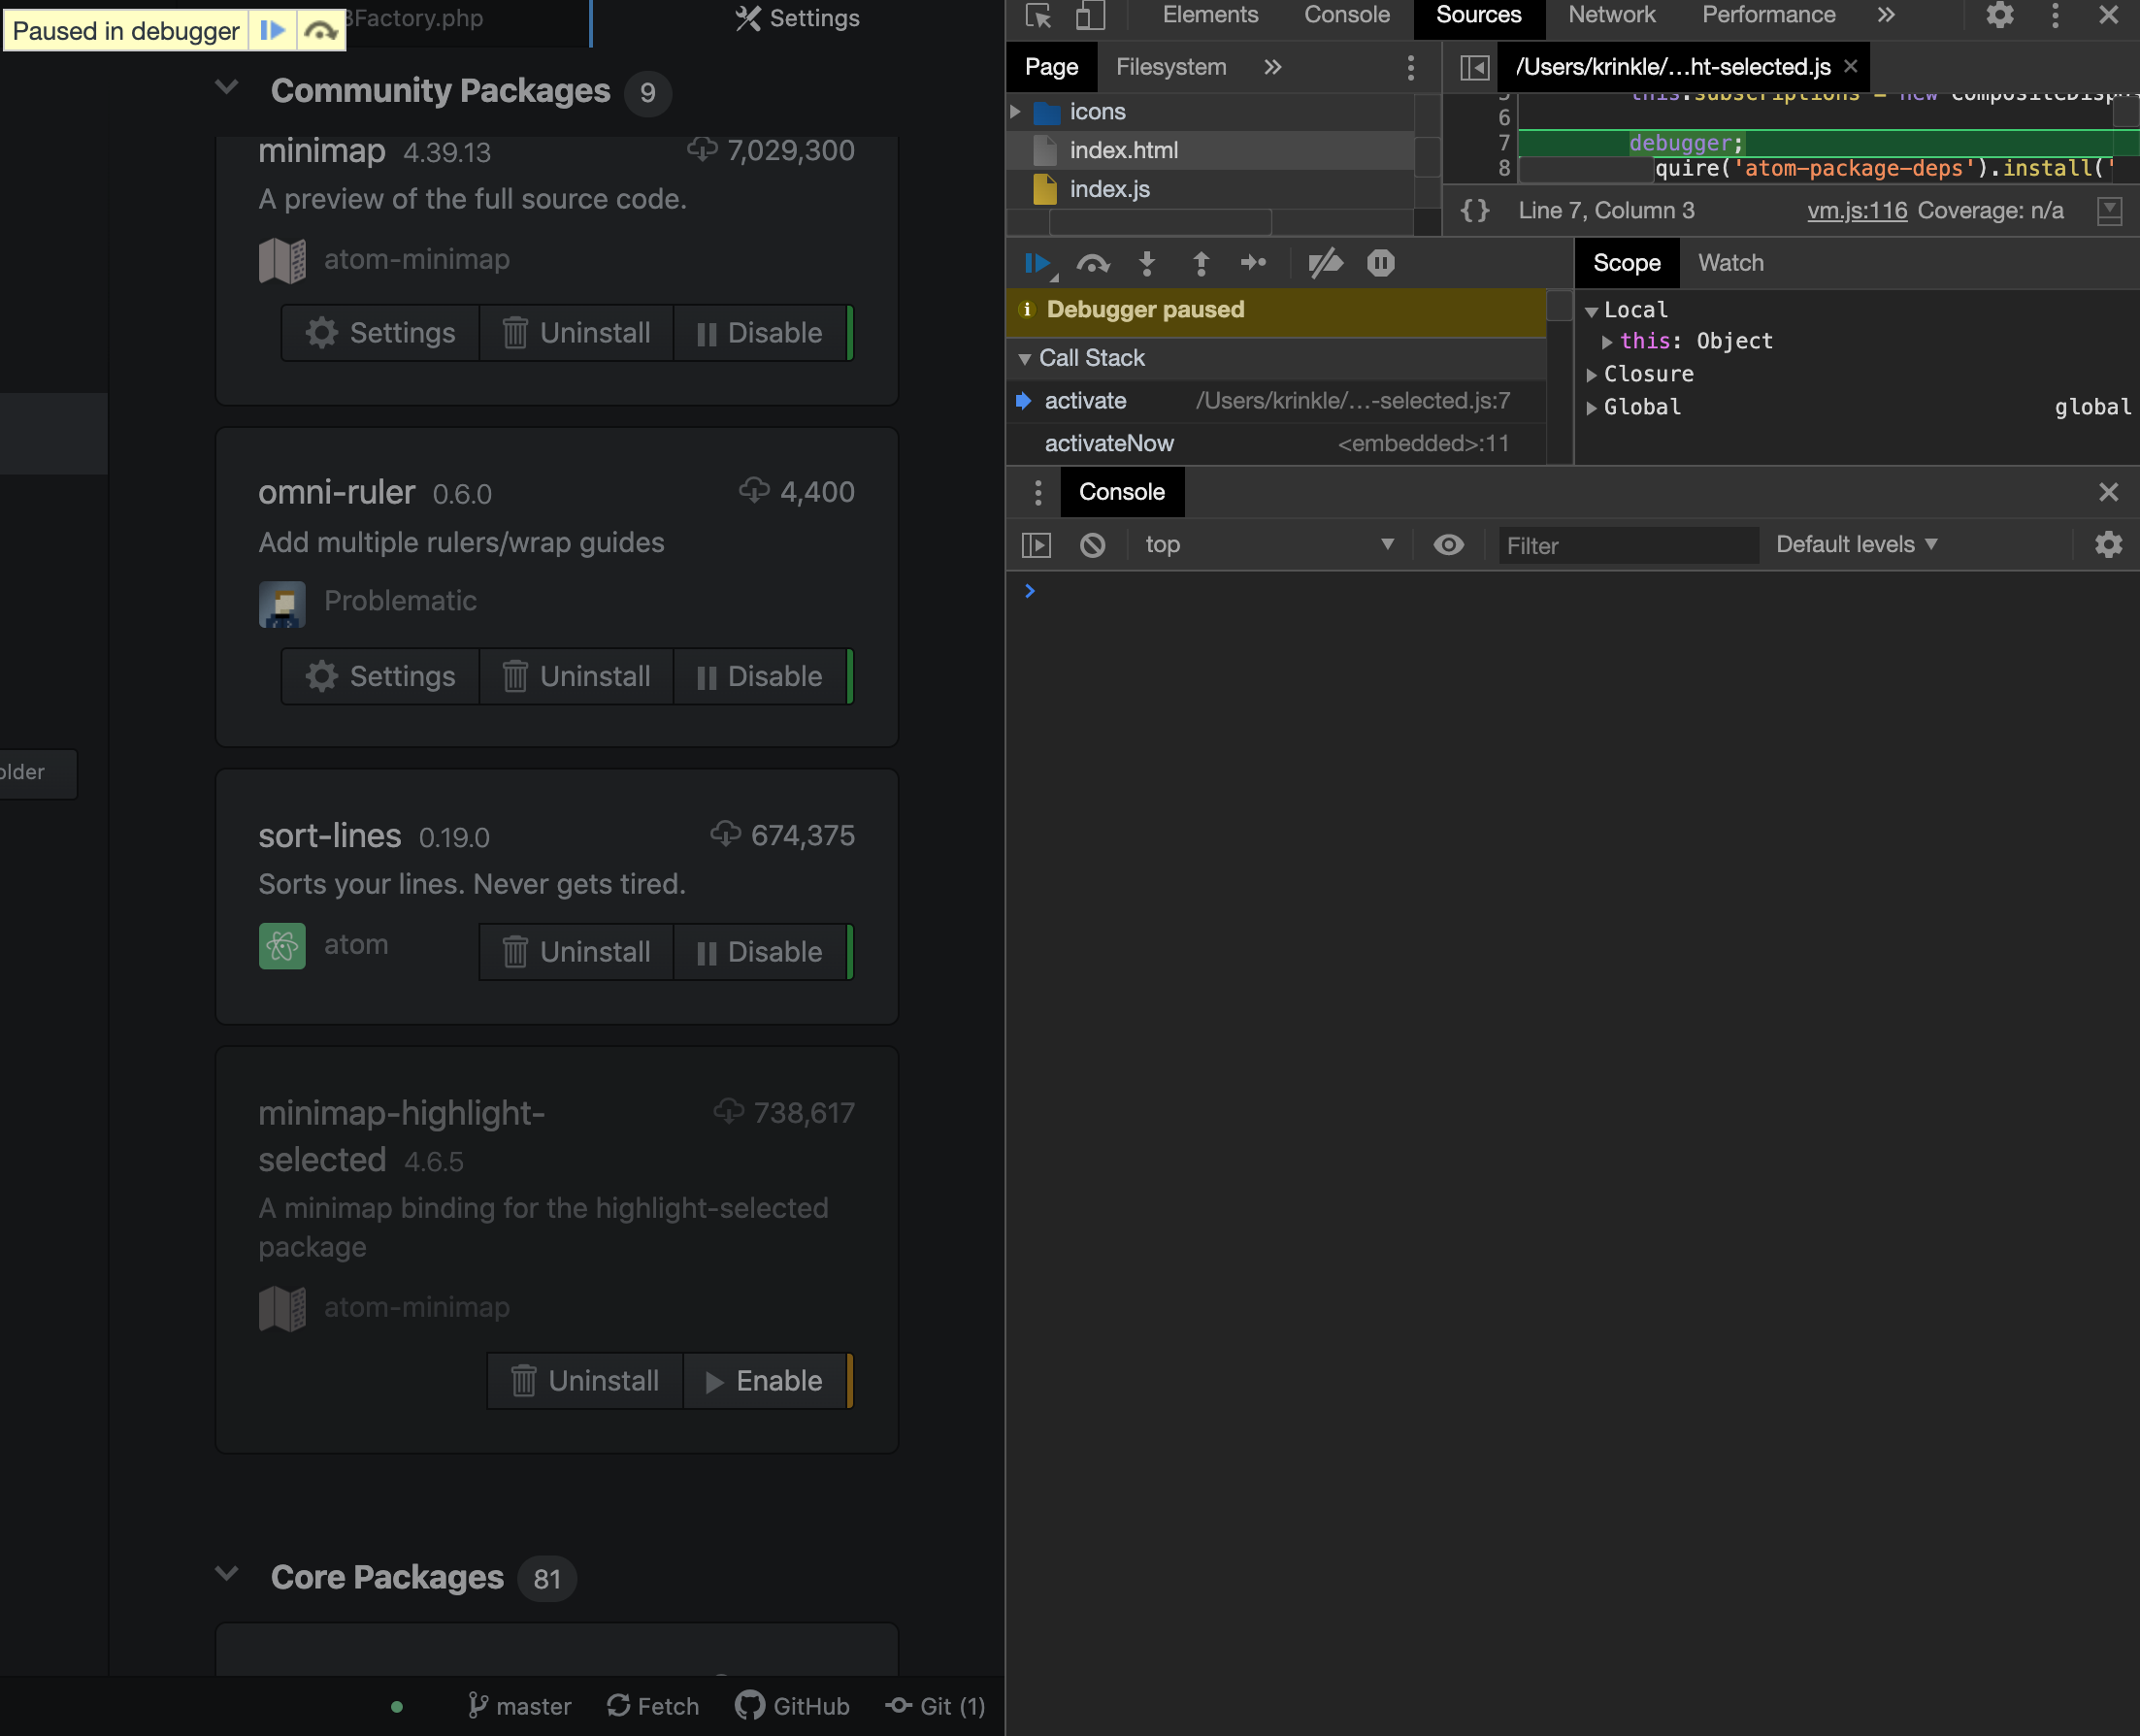
Task: Uninstall the sort-lines package
Action: (577, 952)
